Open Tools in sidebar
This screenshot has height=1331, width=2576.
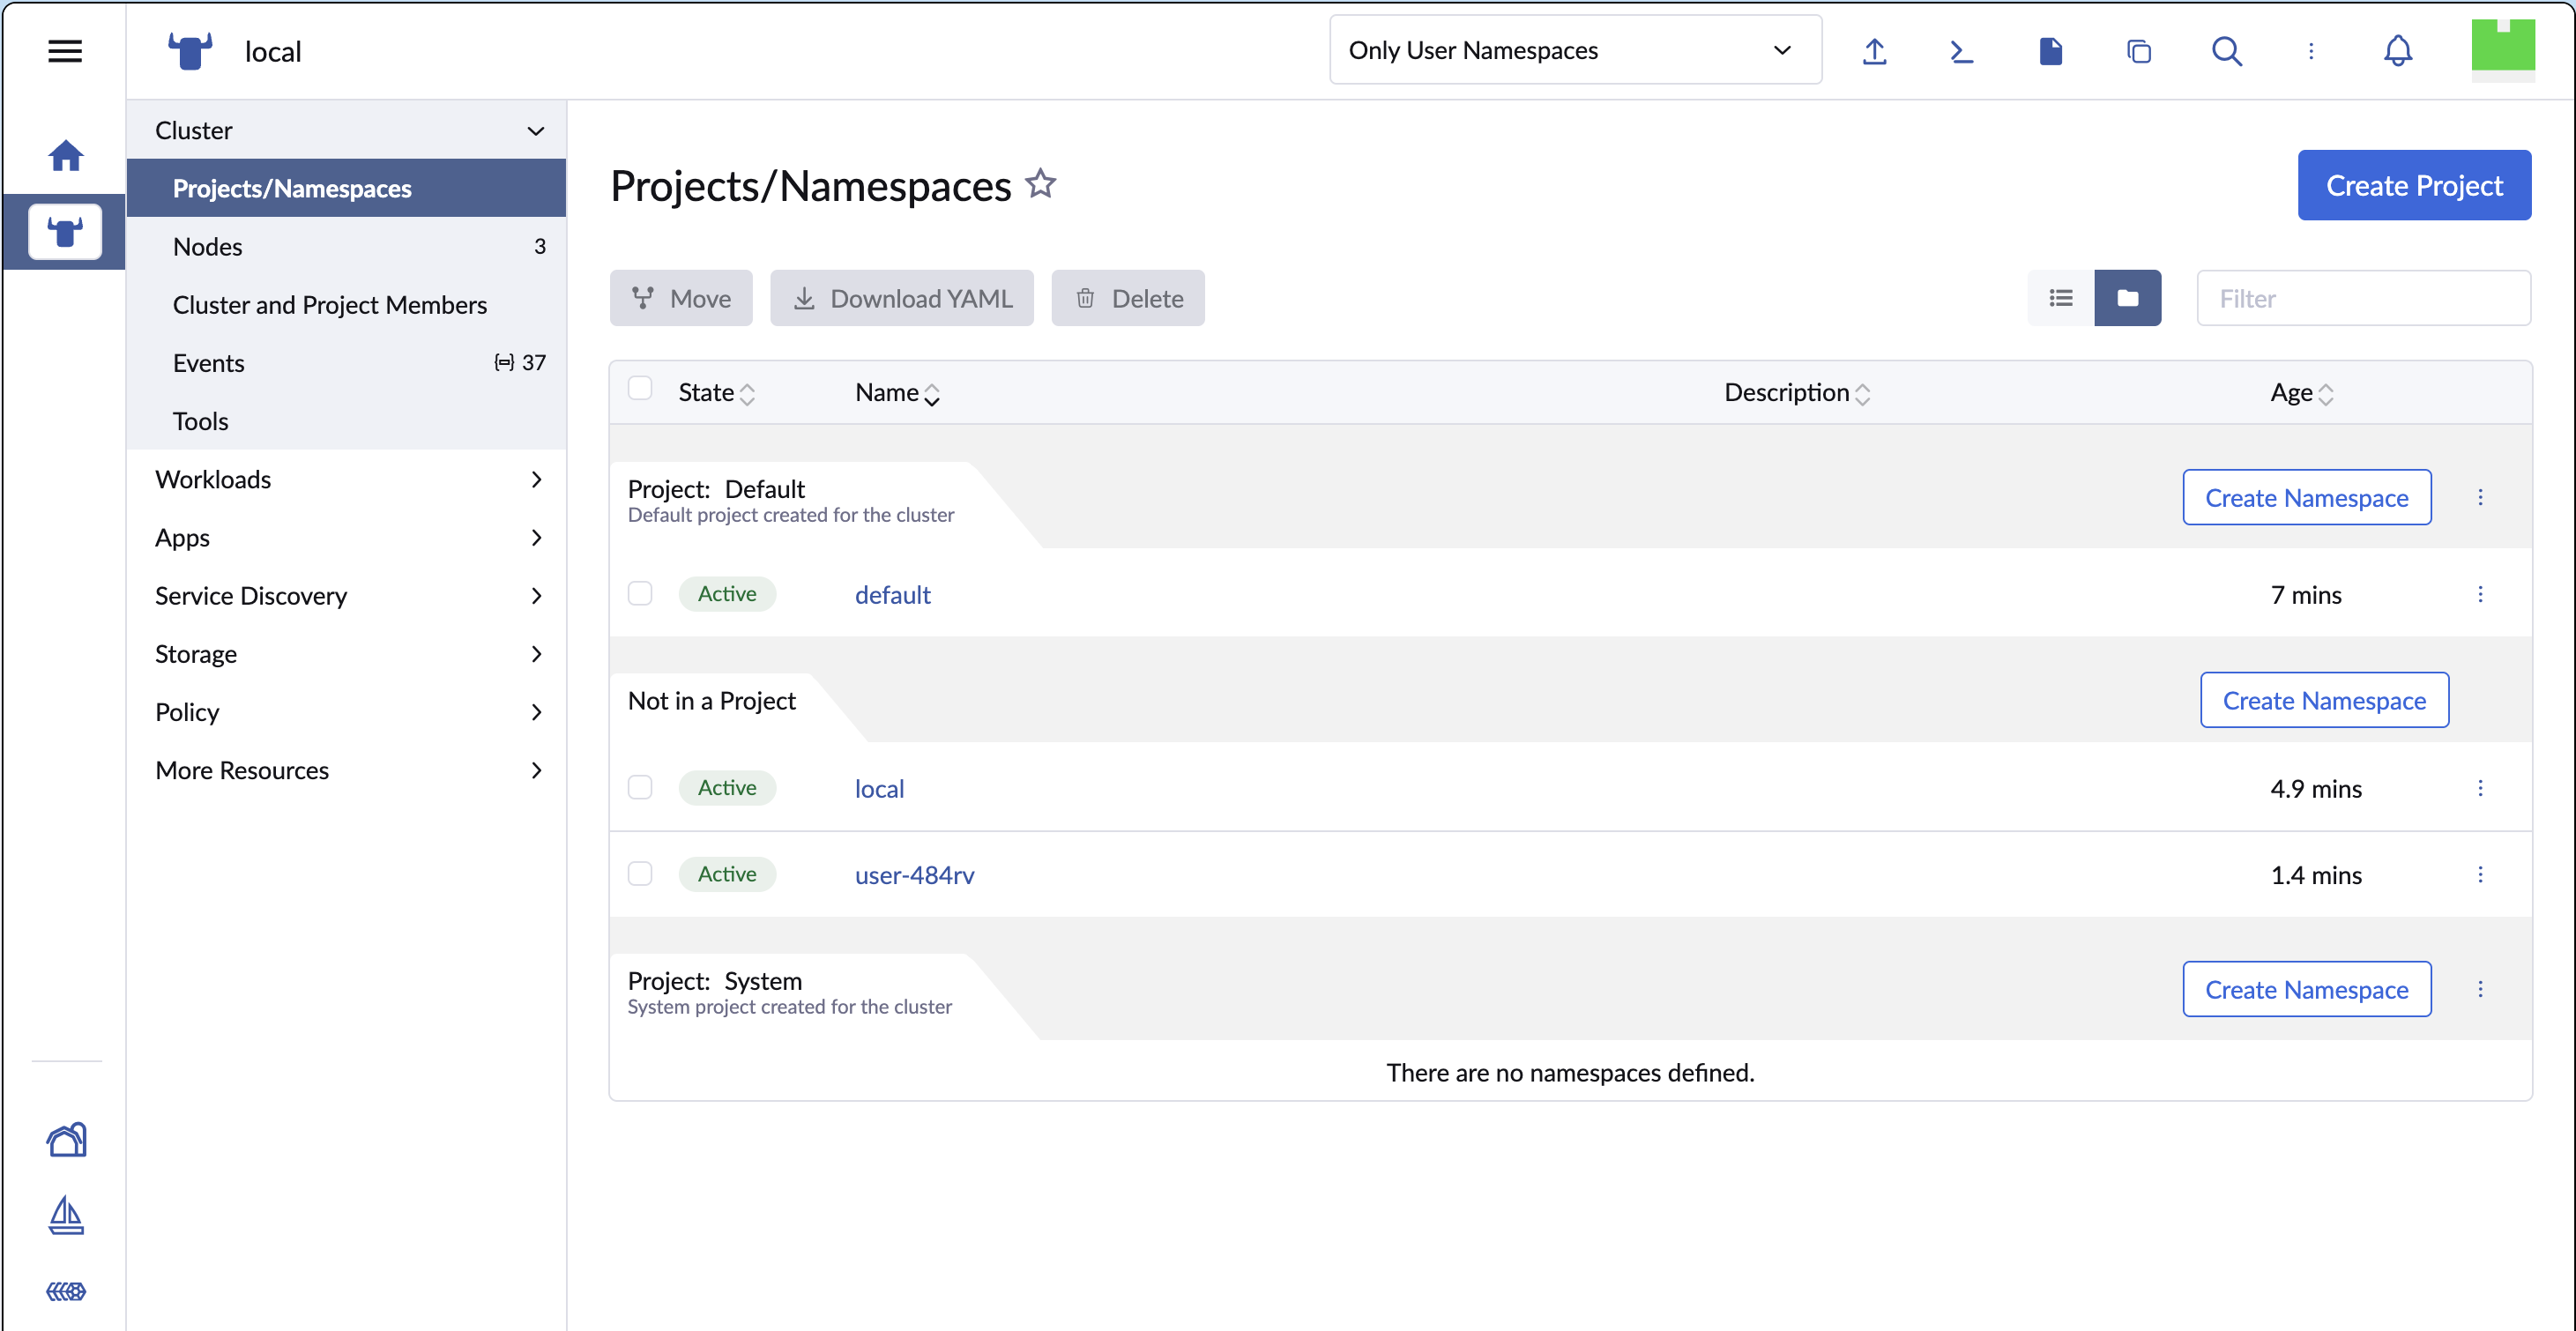346,421
